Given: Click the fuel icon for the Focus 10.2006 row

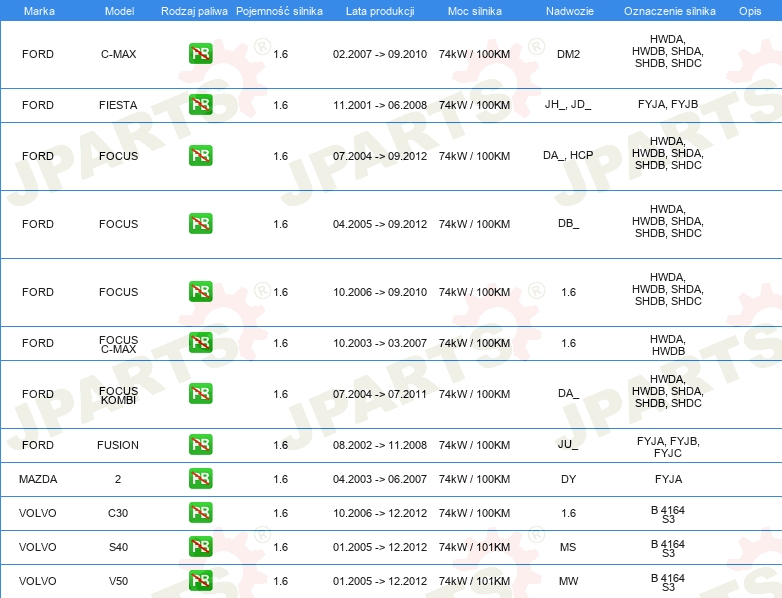Looking at the screenshot, I should coord(200,292).
